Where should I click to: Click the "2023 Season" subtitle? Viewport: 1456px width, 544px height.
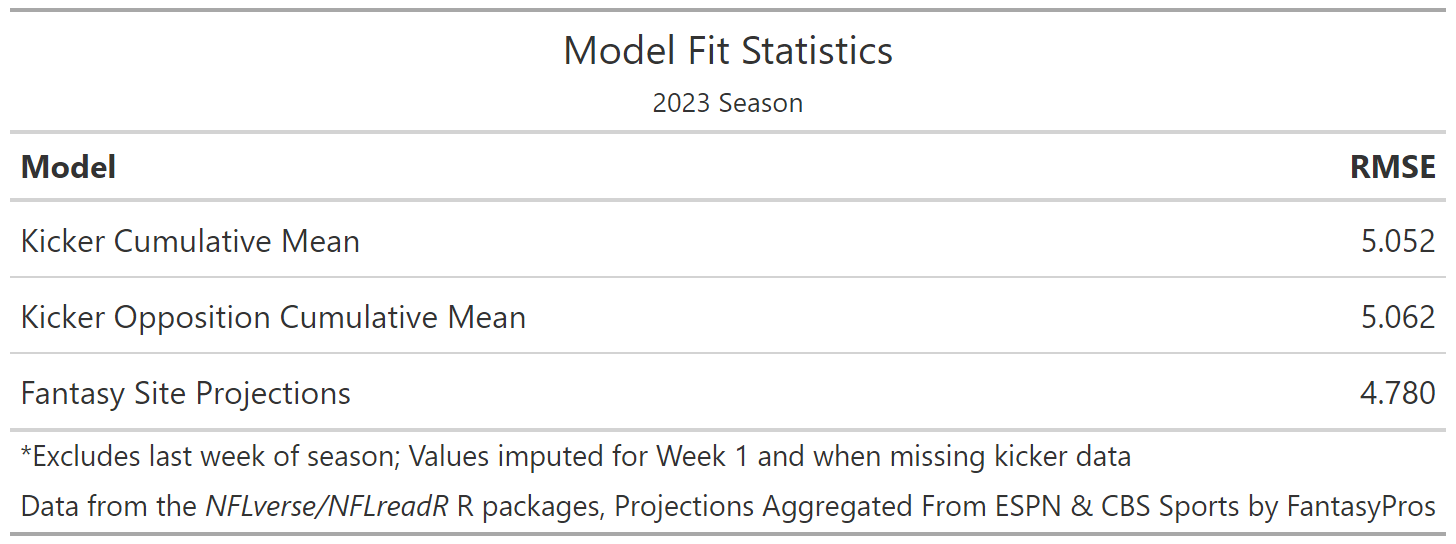(728, 103)
